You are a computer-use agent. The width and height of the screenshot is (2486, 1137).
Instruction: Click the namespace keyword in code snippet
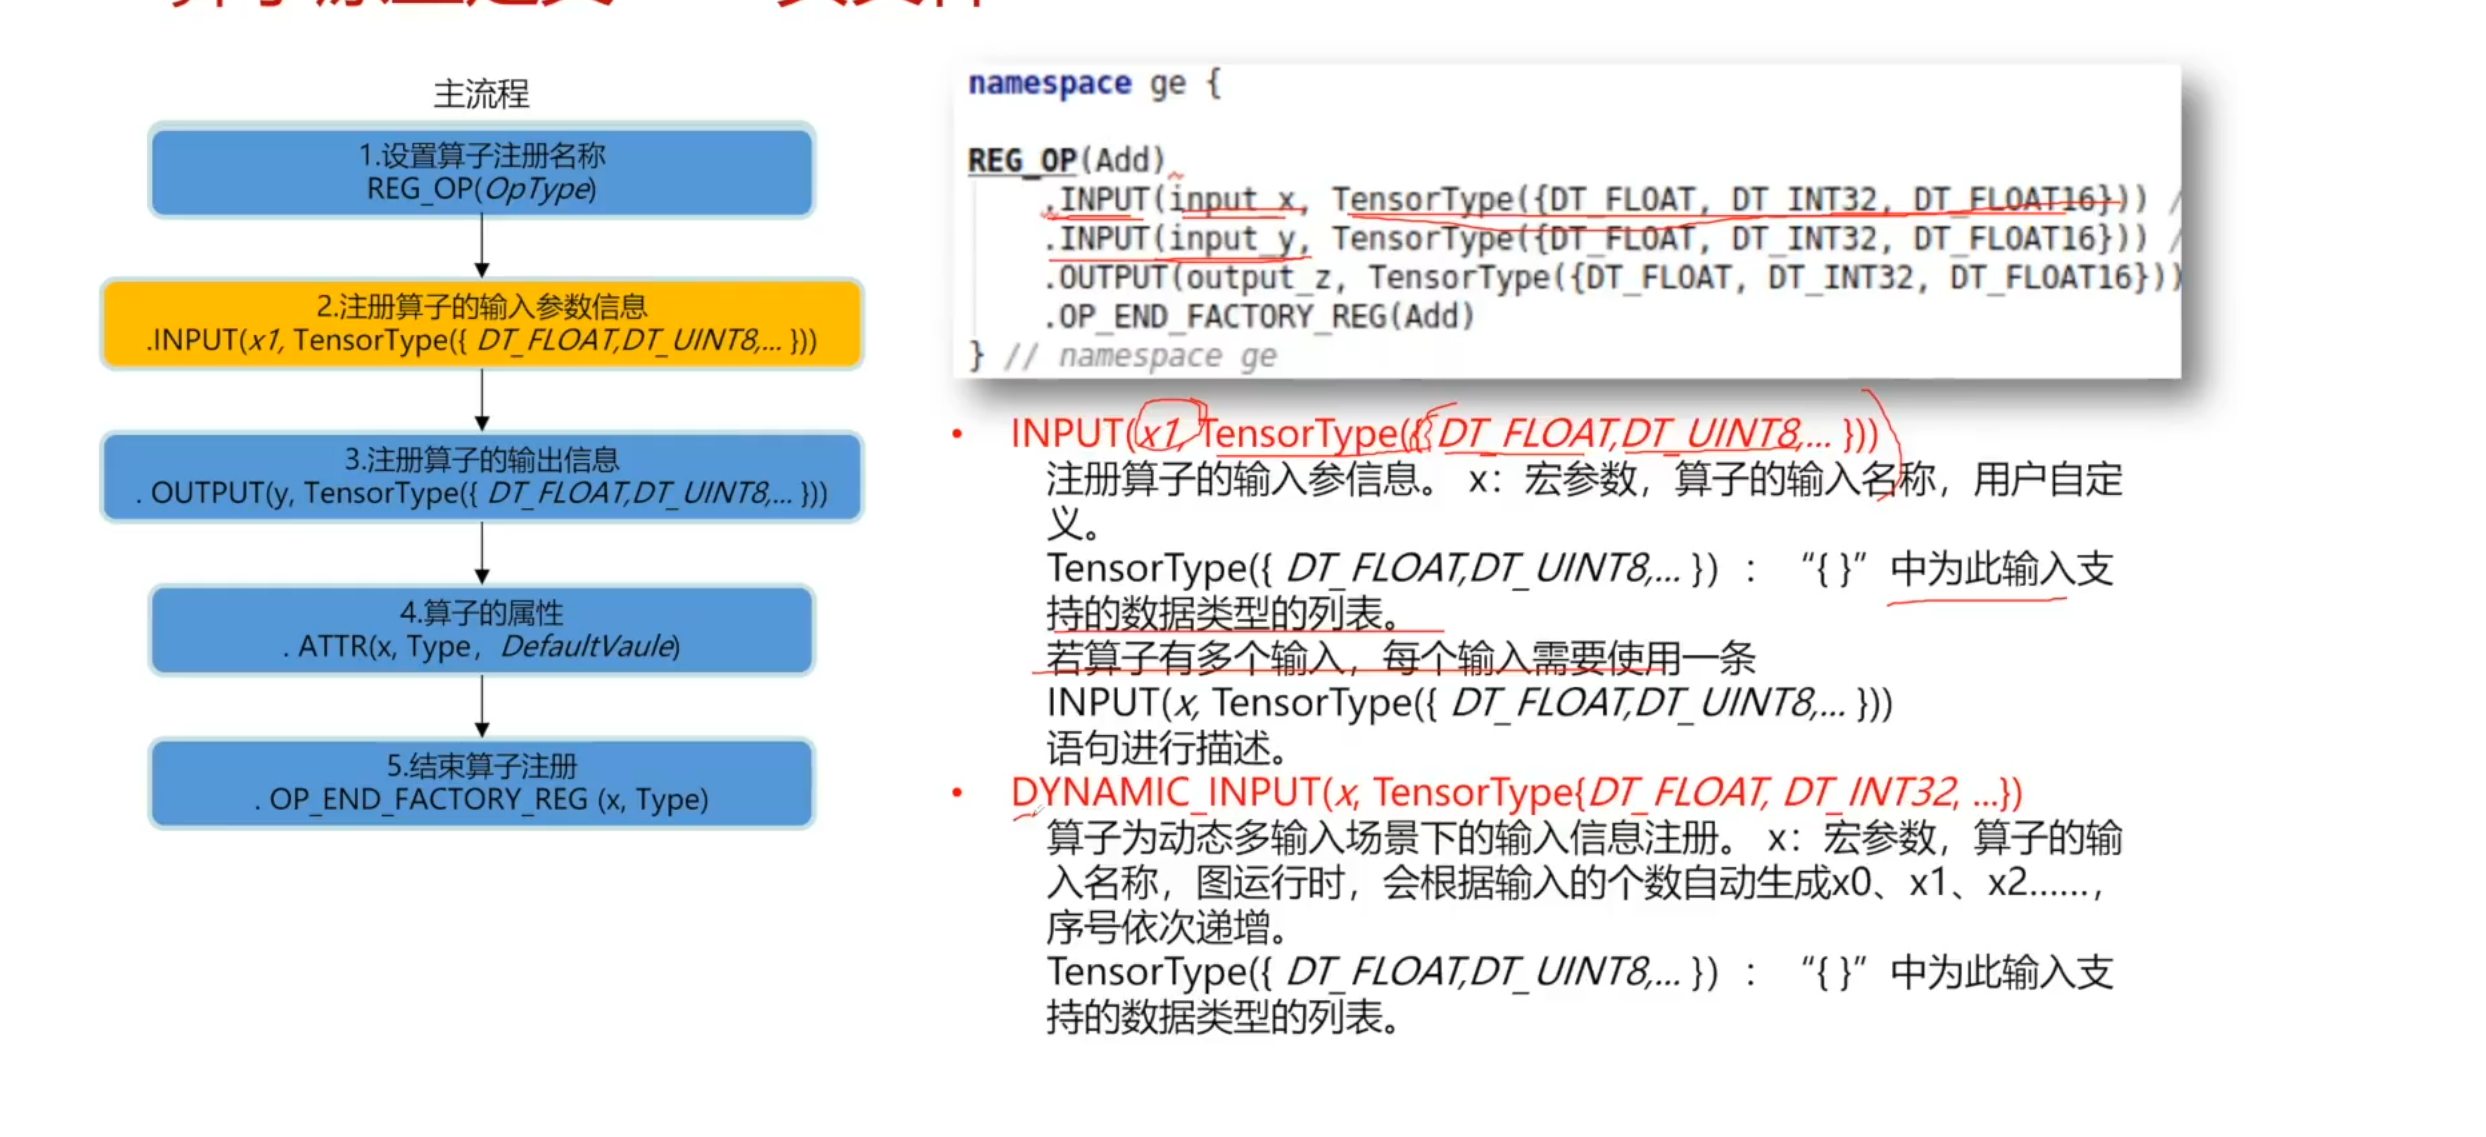pyautogui.click(x=1049, y=84)
